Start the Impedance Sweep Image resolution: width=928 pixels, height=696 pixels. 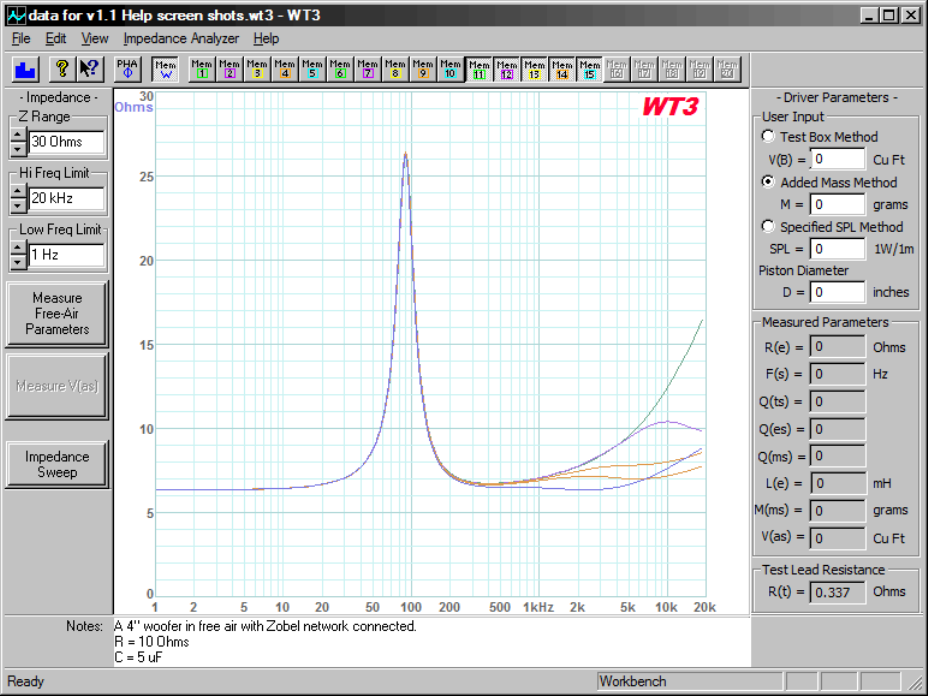click(57, 465)
